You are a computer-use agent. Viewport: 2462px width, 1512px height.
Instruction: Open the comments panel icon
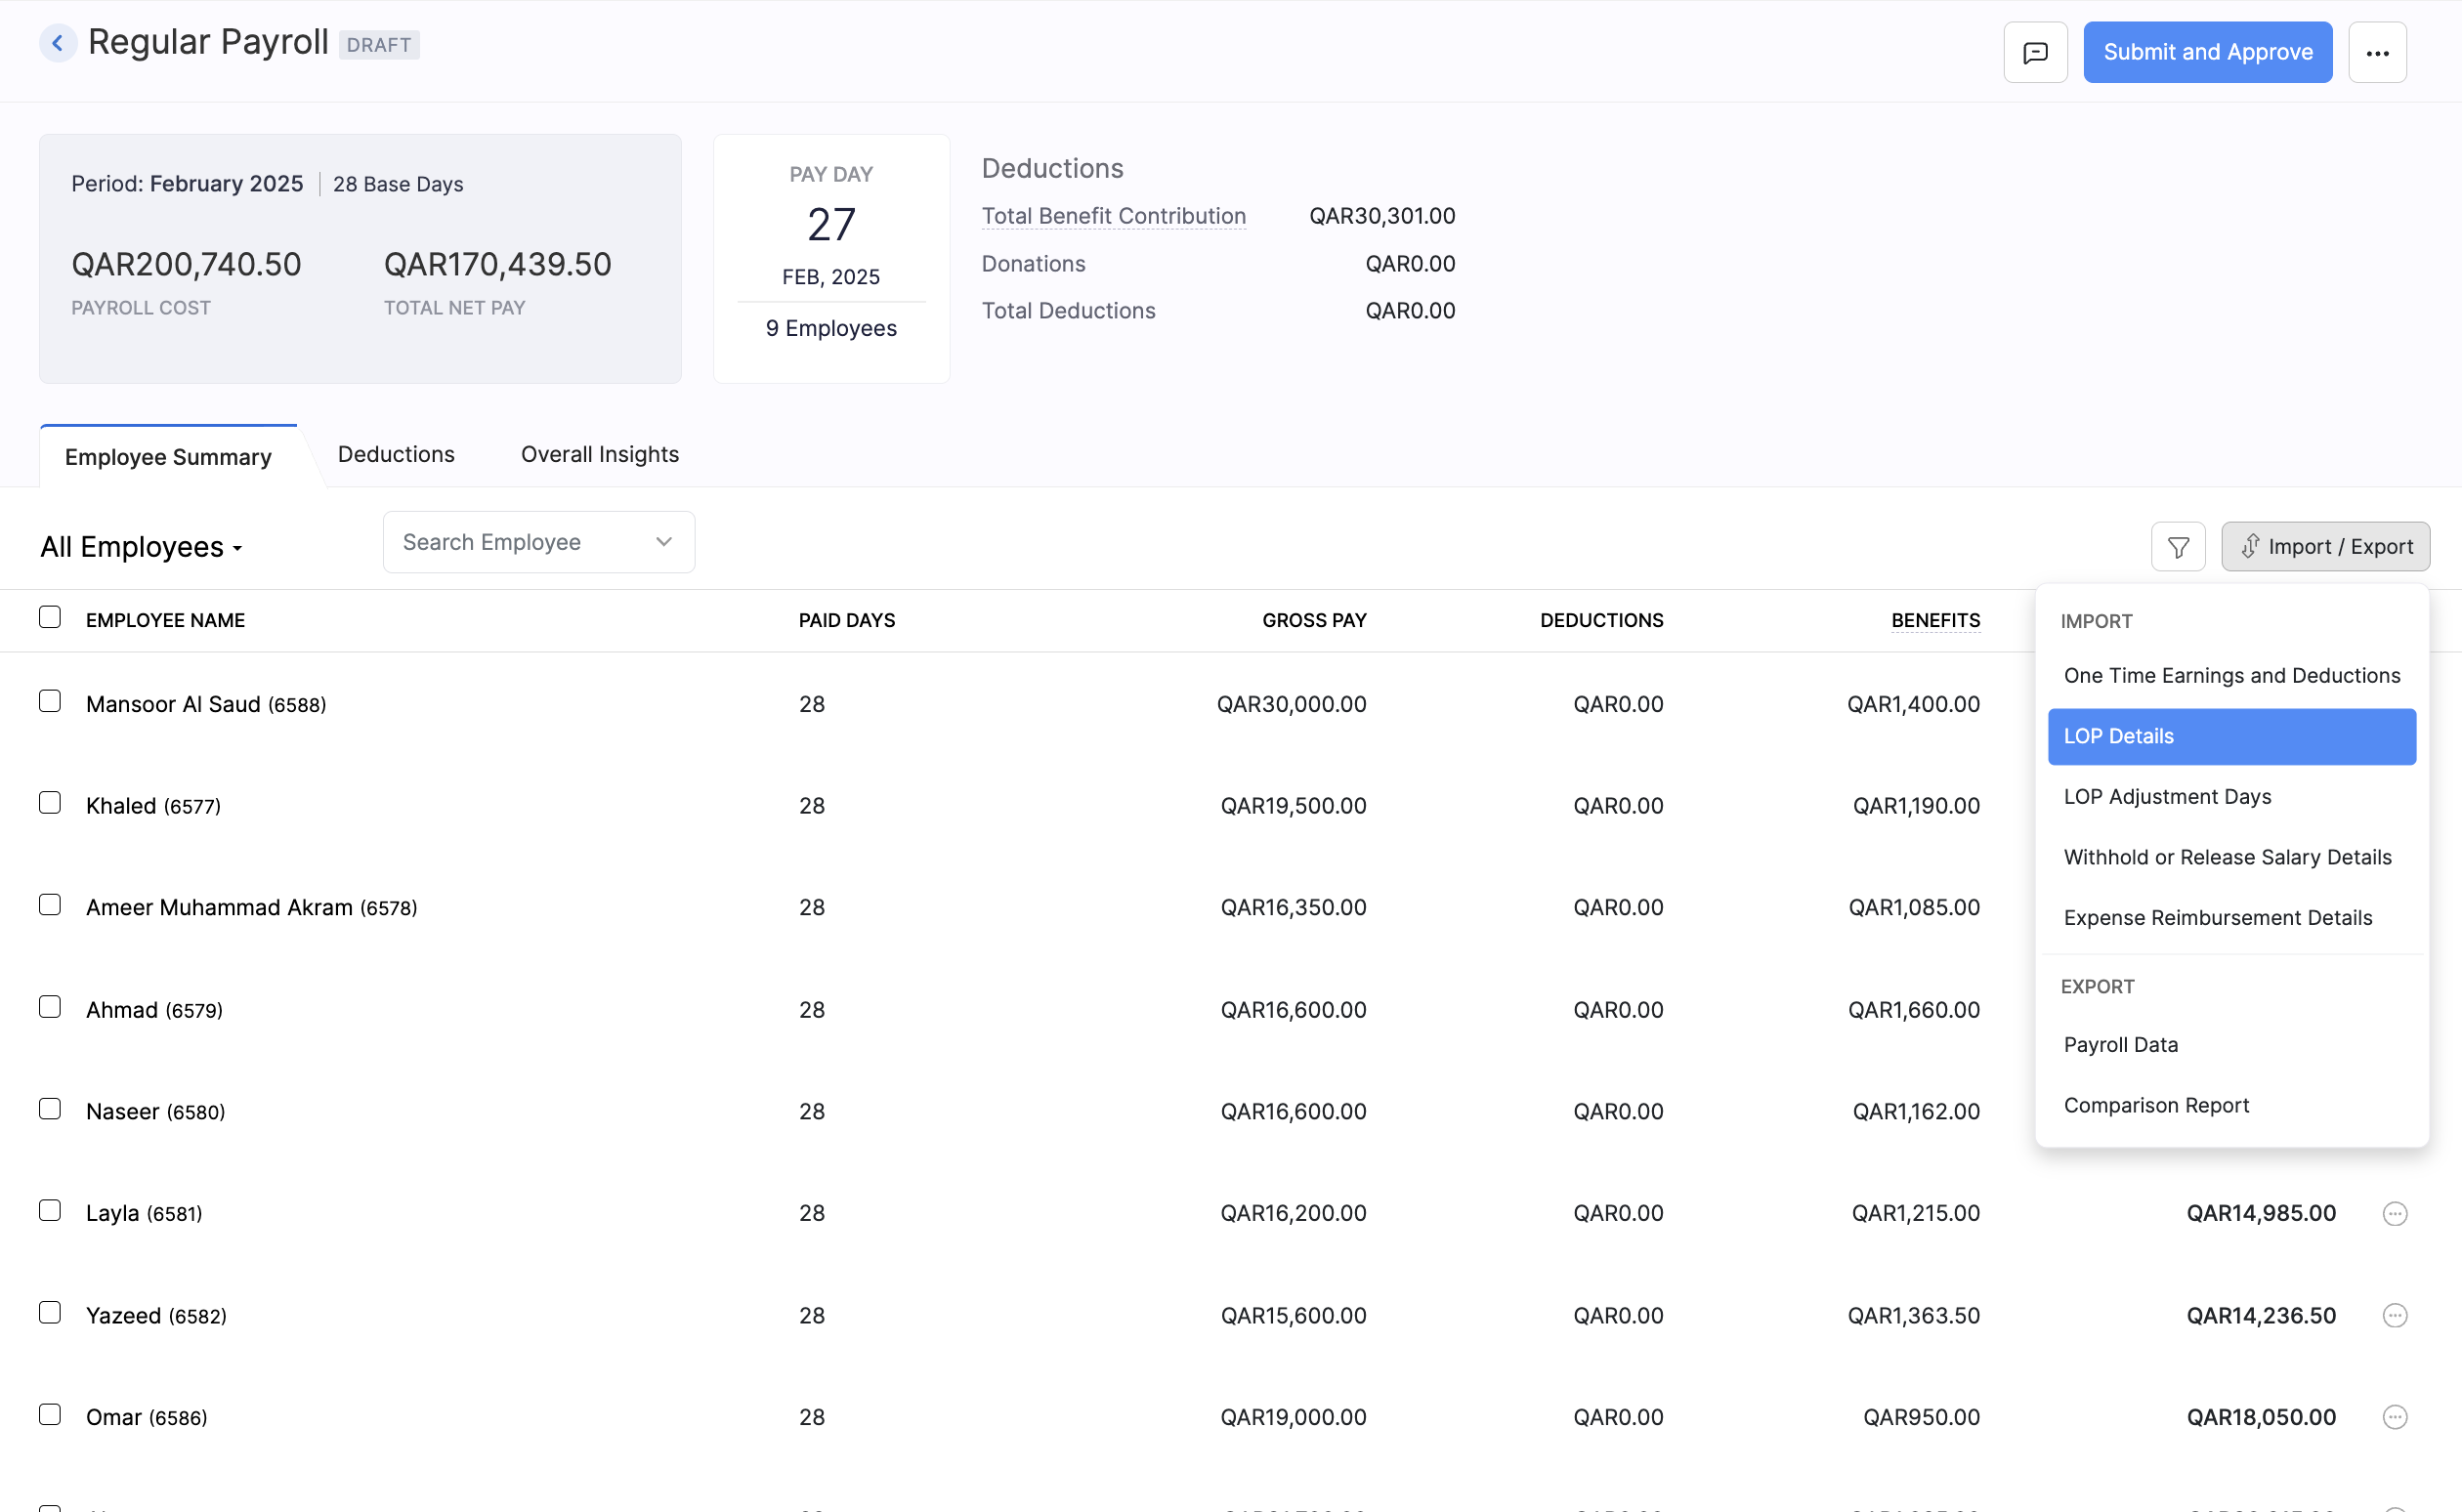click(x=2035, y=51)
